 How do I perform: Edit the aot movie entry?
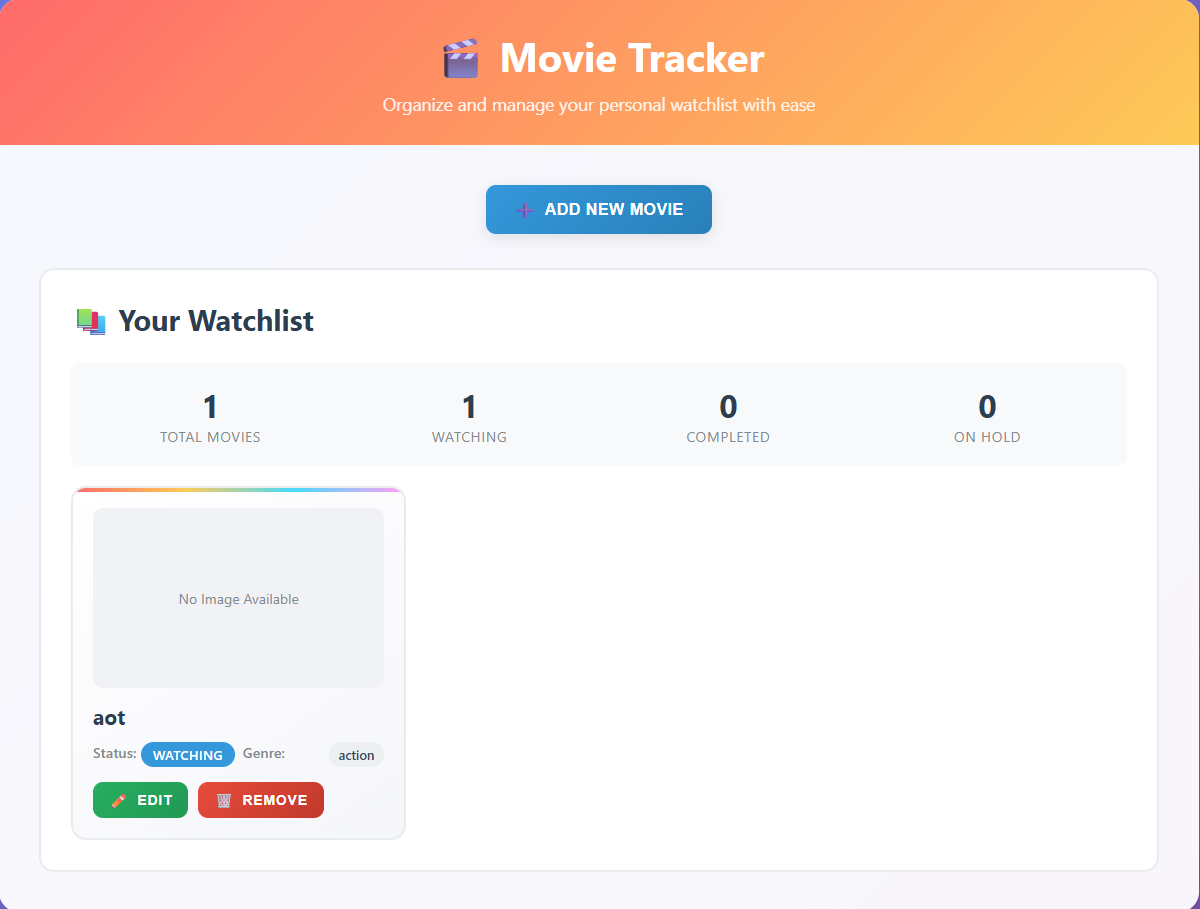(140, 800)
